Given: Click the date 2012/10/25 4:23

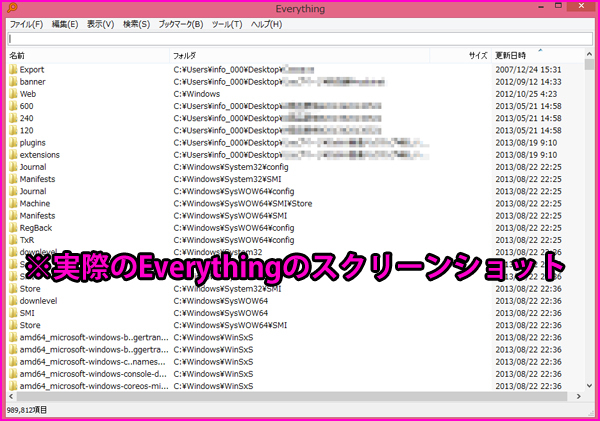Looking at the screenshot, I should tap(526, 94).
